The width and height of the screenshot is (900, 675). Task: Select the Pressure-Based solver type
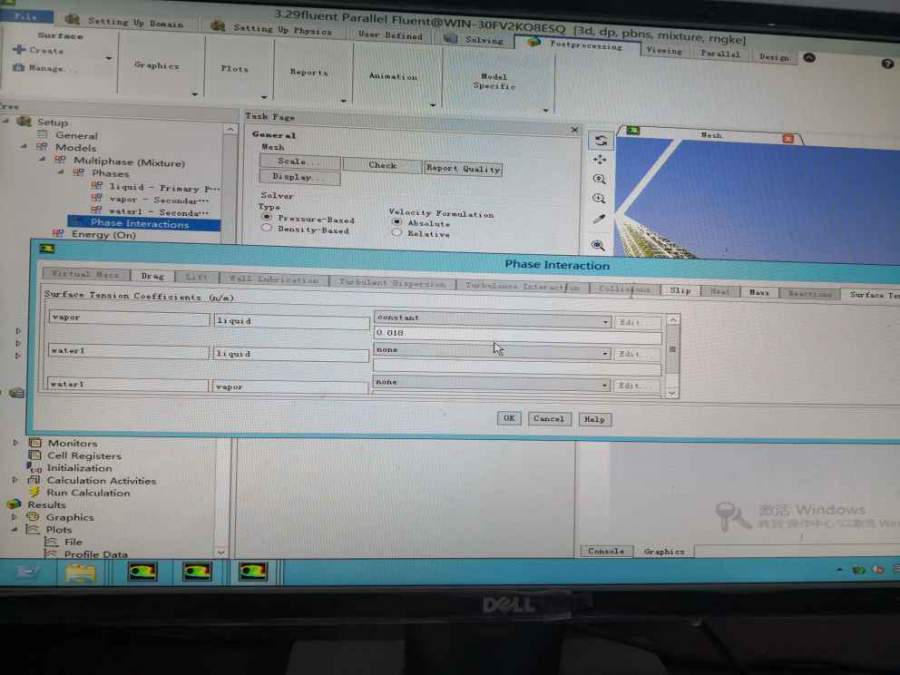tap(266, 218)
